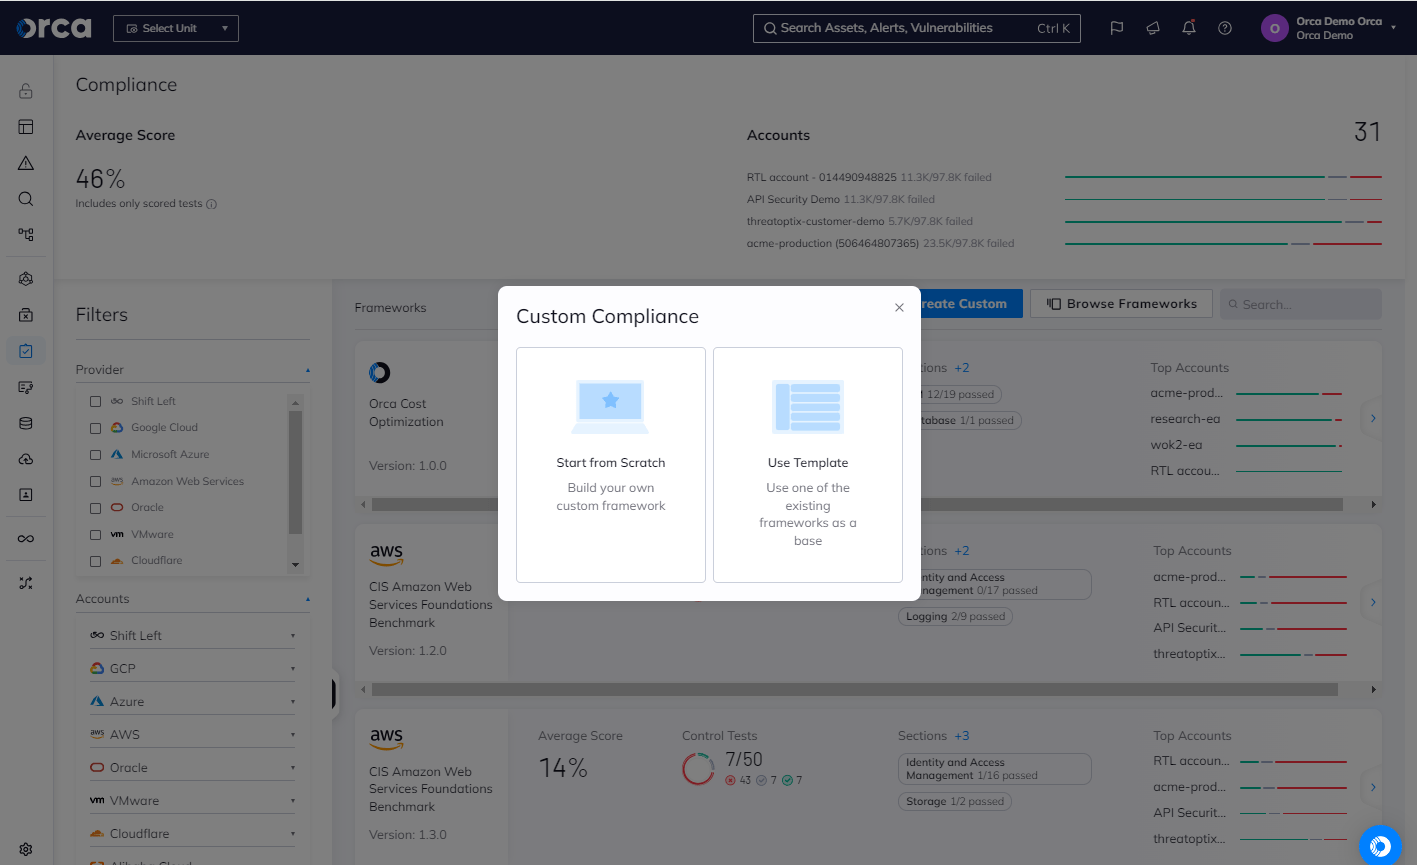Screen dimensions: 1417x865
Task: Open the Select Unit dropdown
Action: tap(175, 28)
